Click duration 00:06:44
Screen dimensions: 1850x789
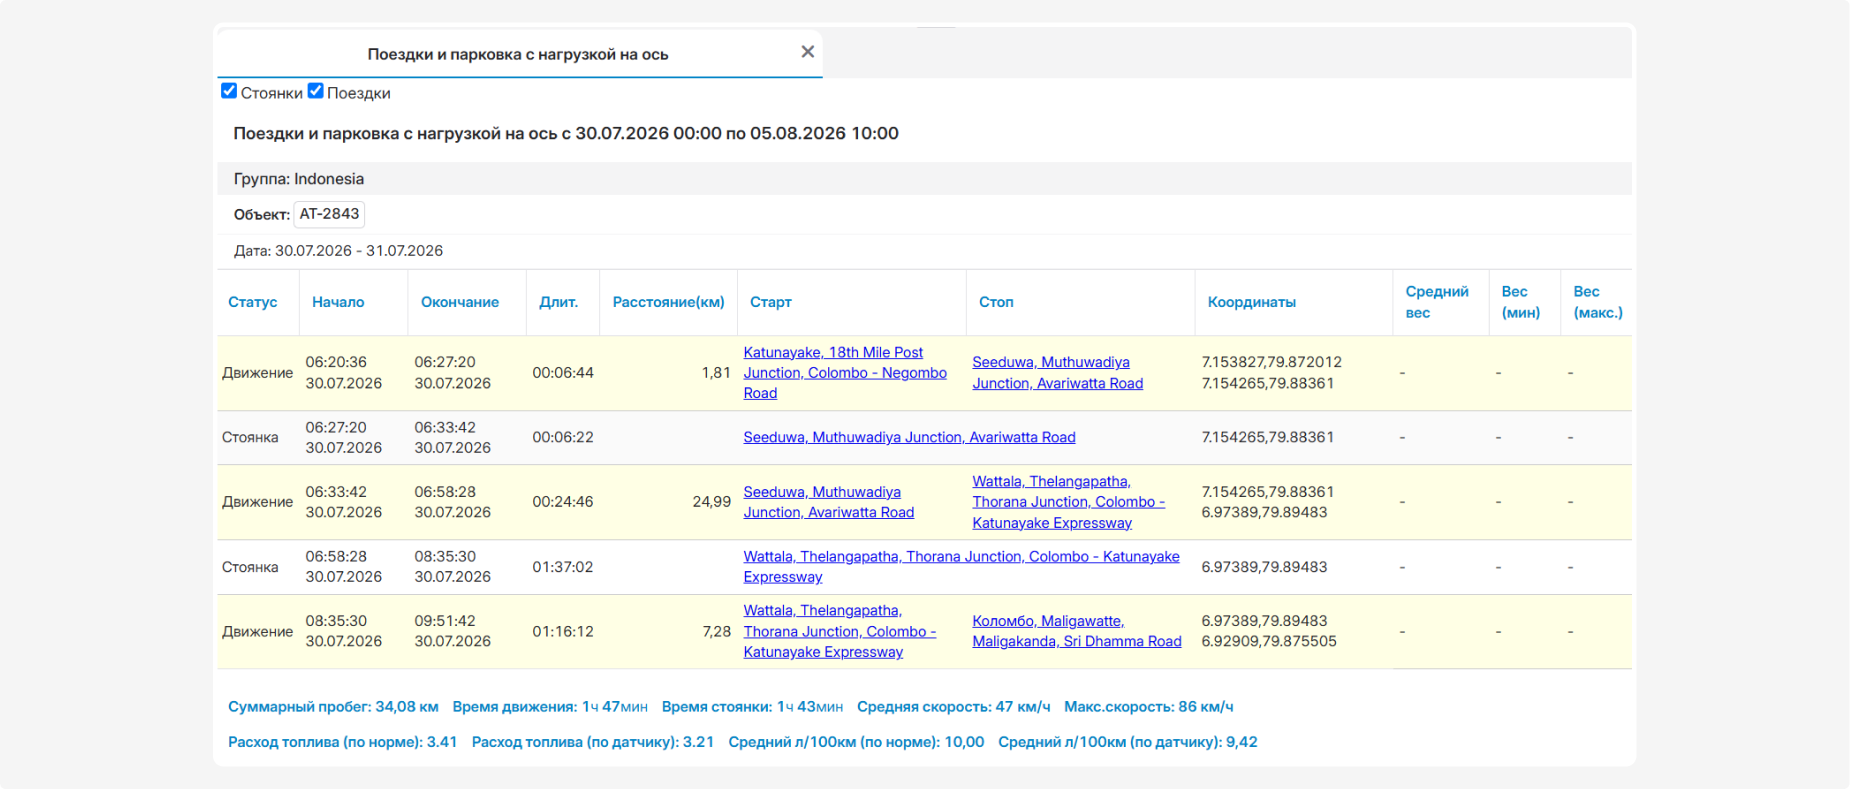[x=563, y=373]
